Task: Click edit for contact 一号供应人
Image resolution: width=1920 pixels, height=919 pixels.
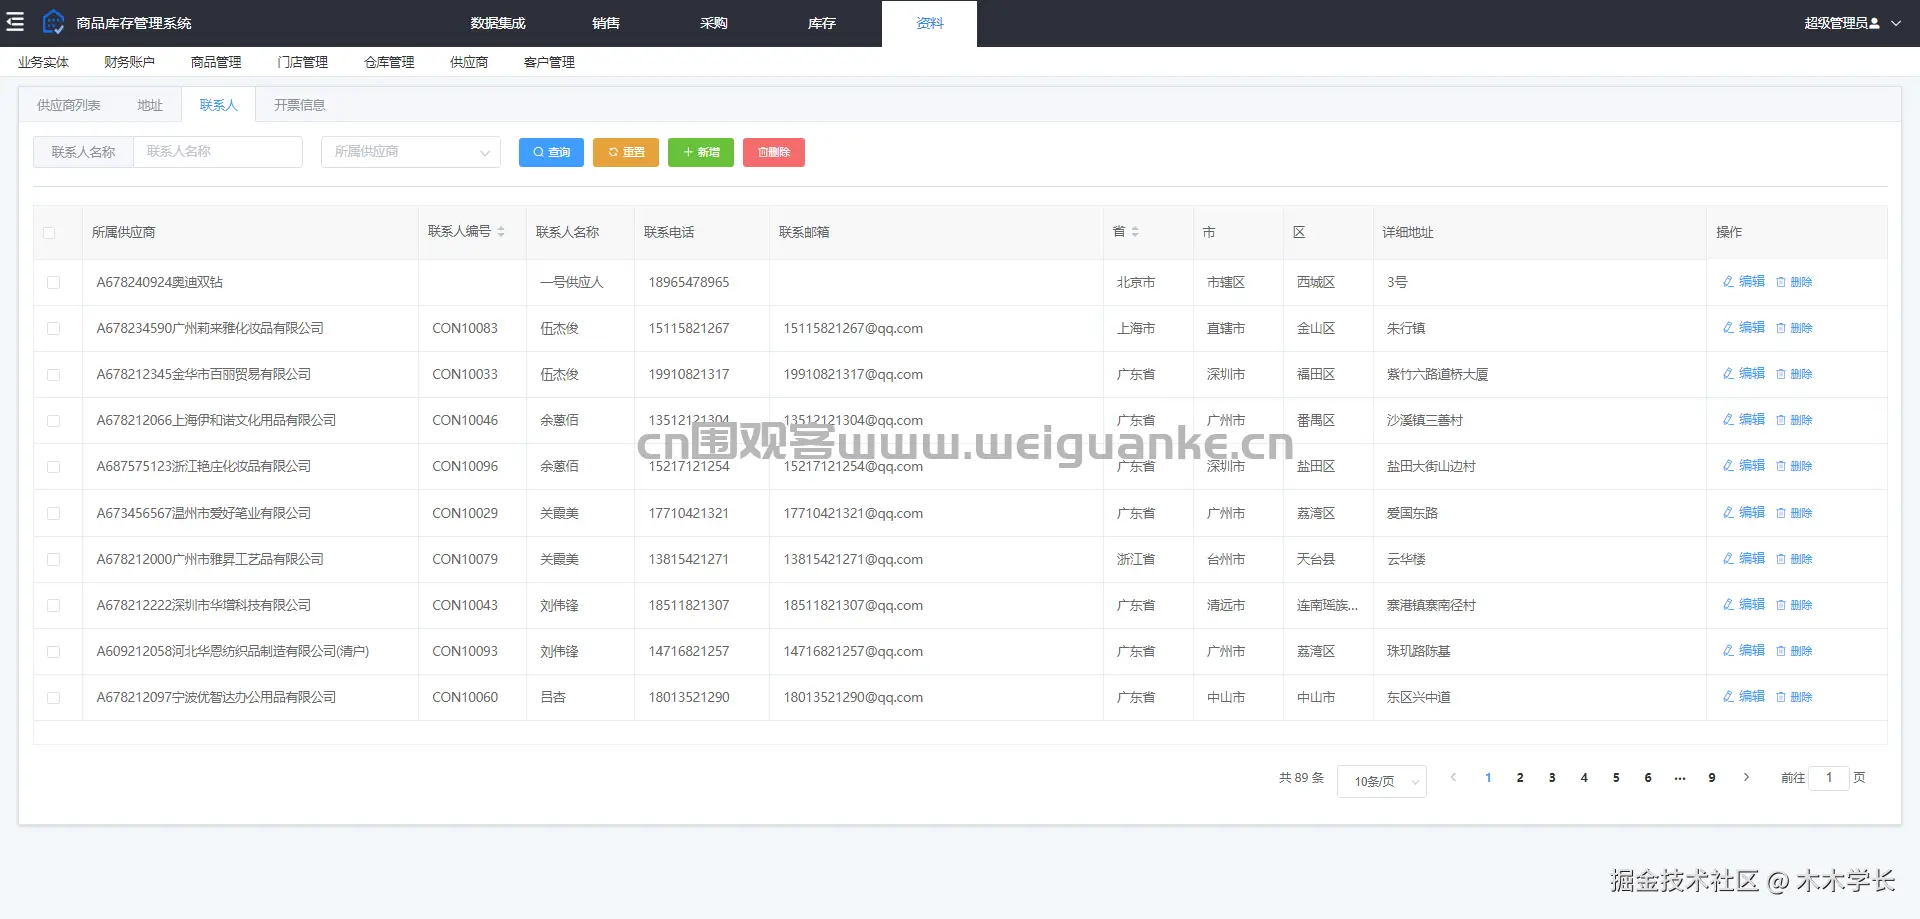Action: [1744, 282]
